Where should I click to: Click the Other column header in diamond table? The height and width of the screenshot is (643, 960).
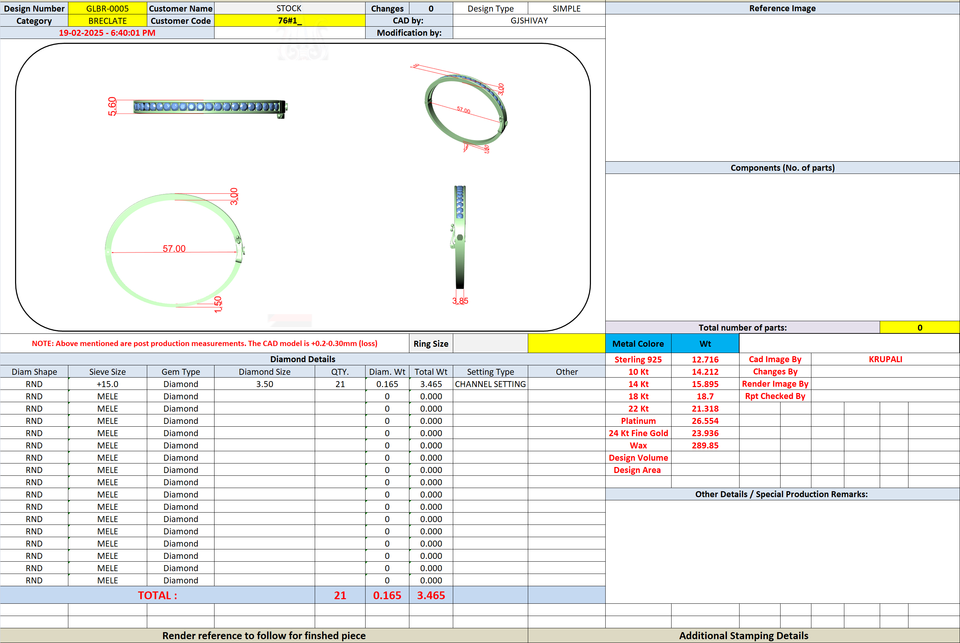(x=566, y=372)
